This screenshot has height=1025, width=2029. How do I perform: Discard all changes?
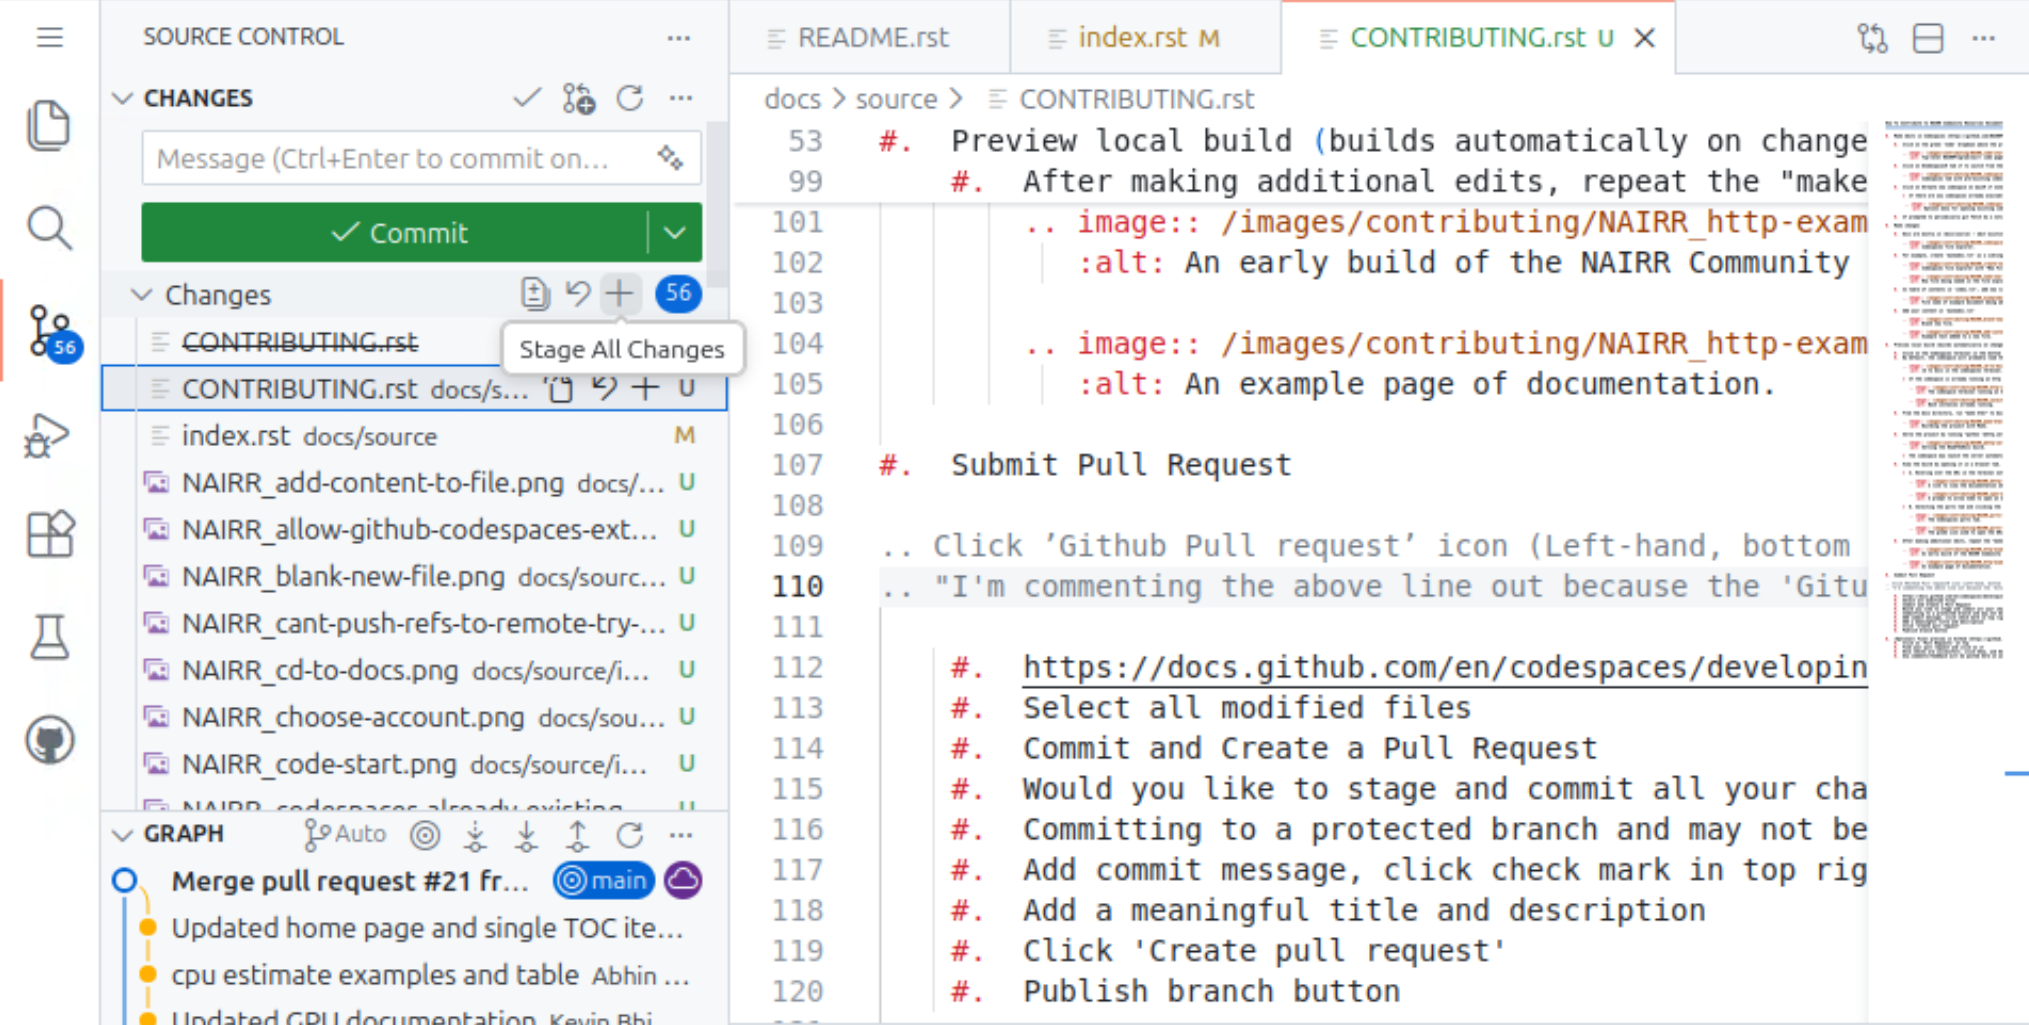pyautogui.click(x=578, y=293)
